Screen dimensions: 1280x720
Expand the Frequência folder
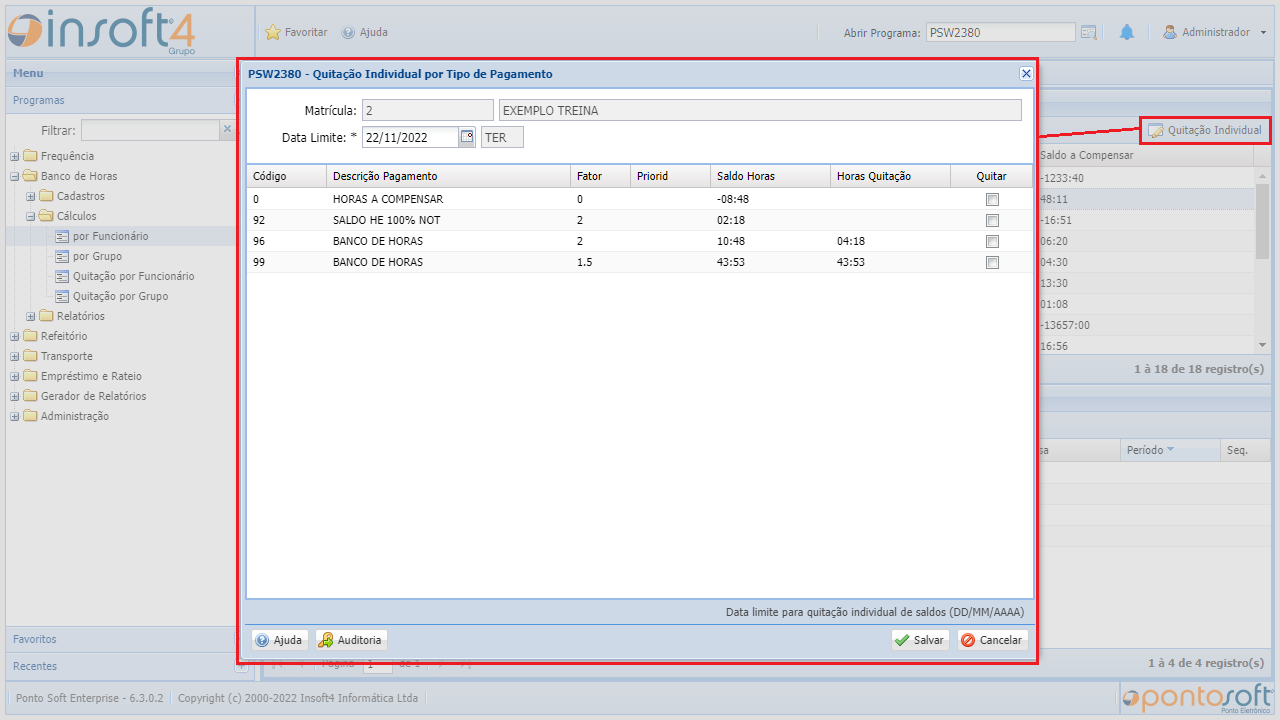15,156
